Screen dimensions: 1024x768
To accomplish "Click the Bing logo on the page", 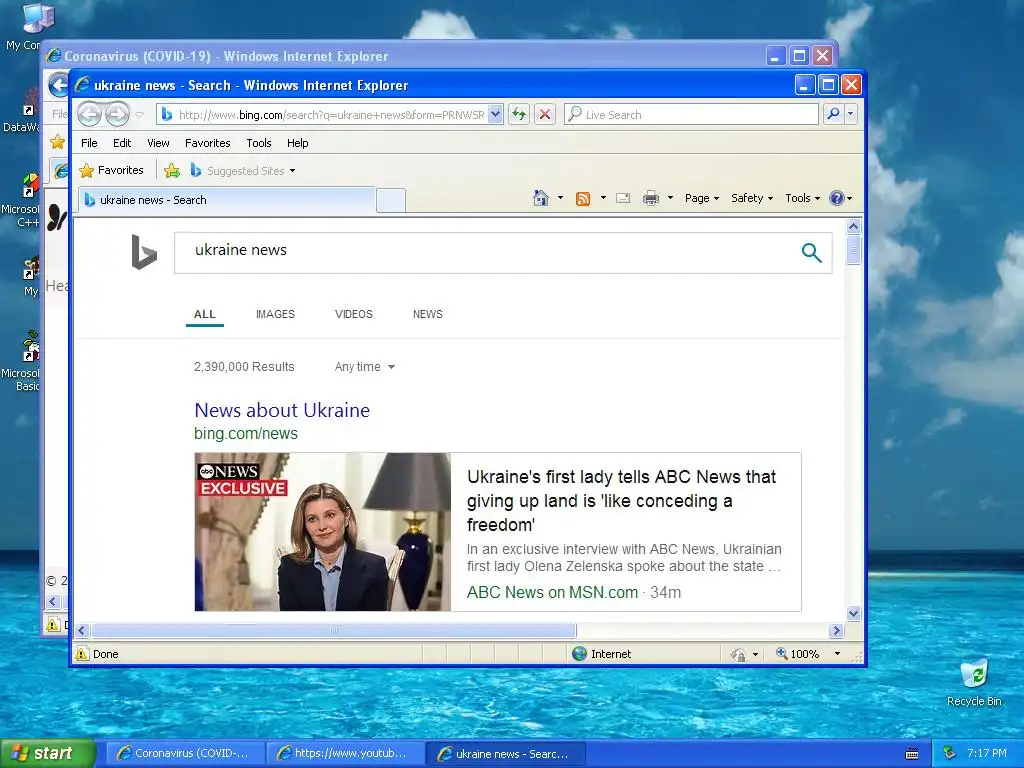I will (x=144, y=252).
